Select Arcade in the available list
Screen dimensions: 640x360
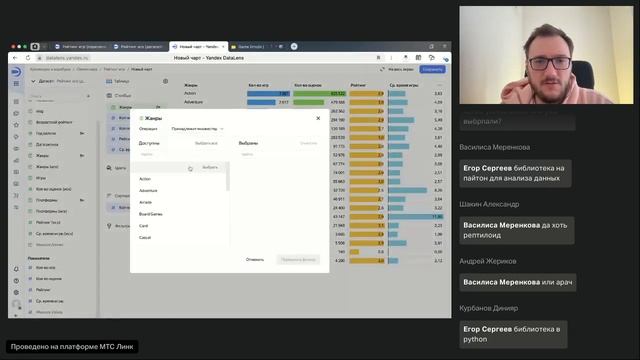[x=145, y=202]
